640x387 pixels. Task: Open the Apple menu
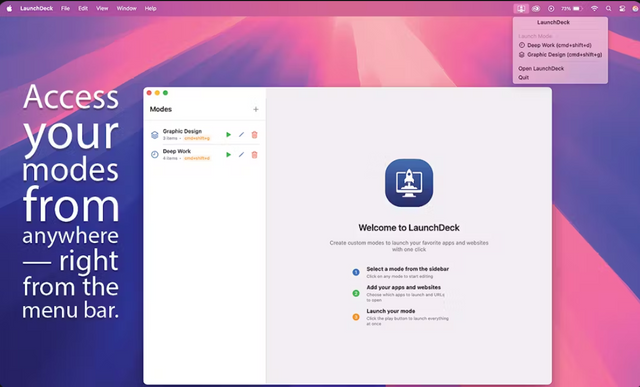(9, 9)
